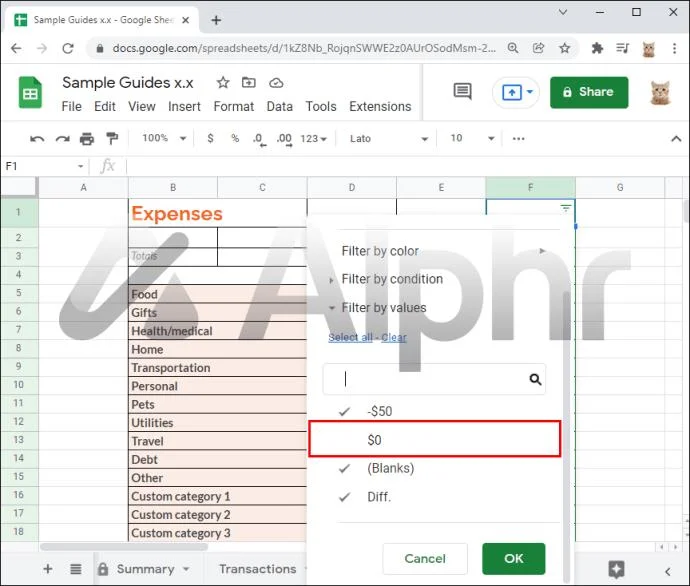Open zoom 100% dropdown
Viewport: 690px width, 586px height.
(164, 138)
